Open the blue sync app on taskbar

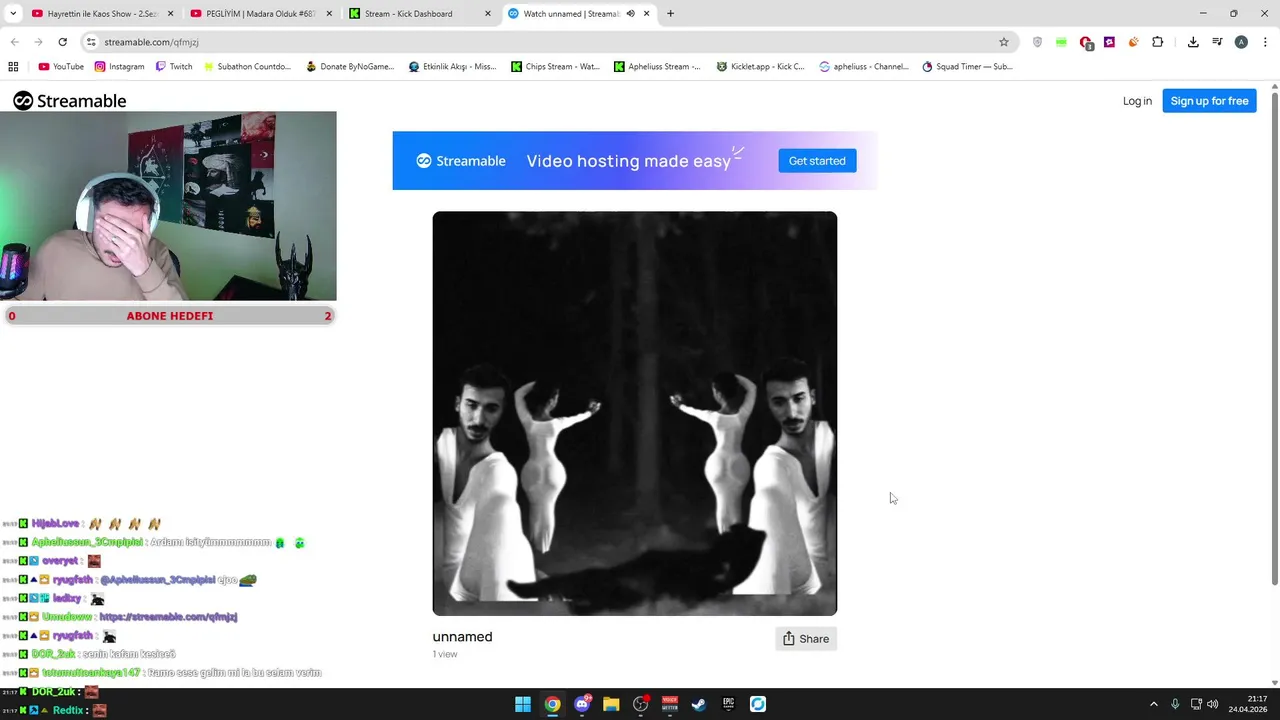(758, 704)
